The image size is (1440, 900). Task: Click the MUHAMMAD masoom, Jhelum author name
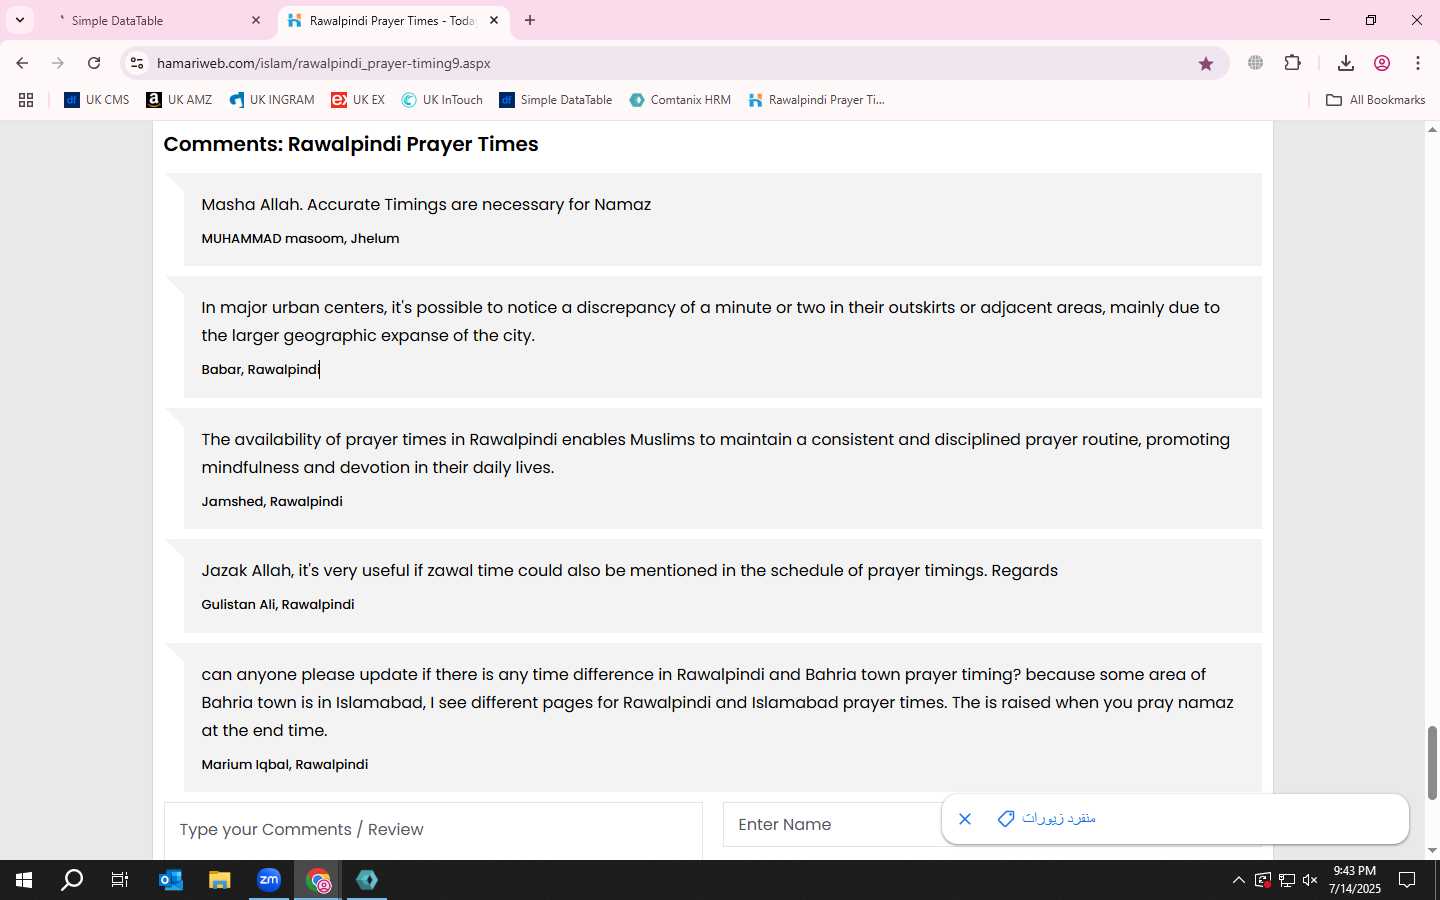(x=300, y=238)
